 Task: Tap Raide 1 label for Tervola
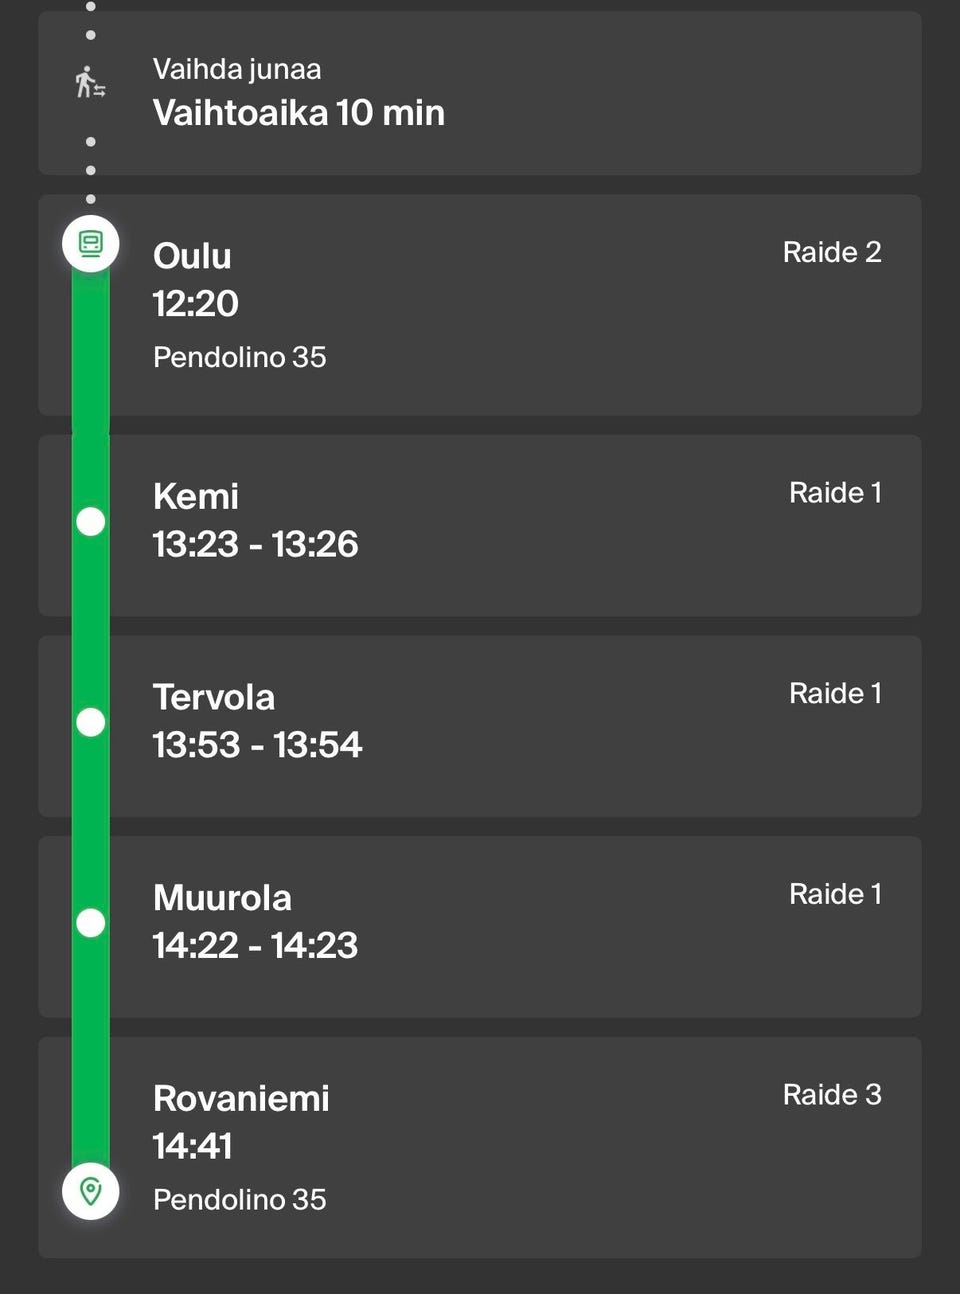835,693
